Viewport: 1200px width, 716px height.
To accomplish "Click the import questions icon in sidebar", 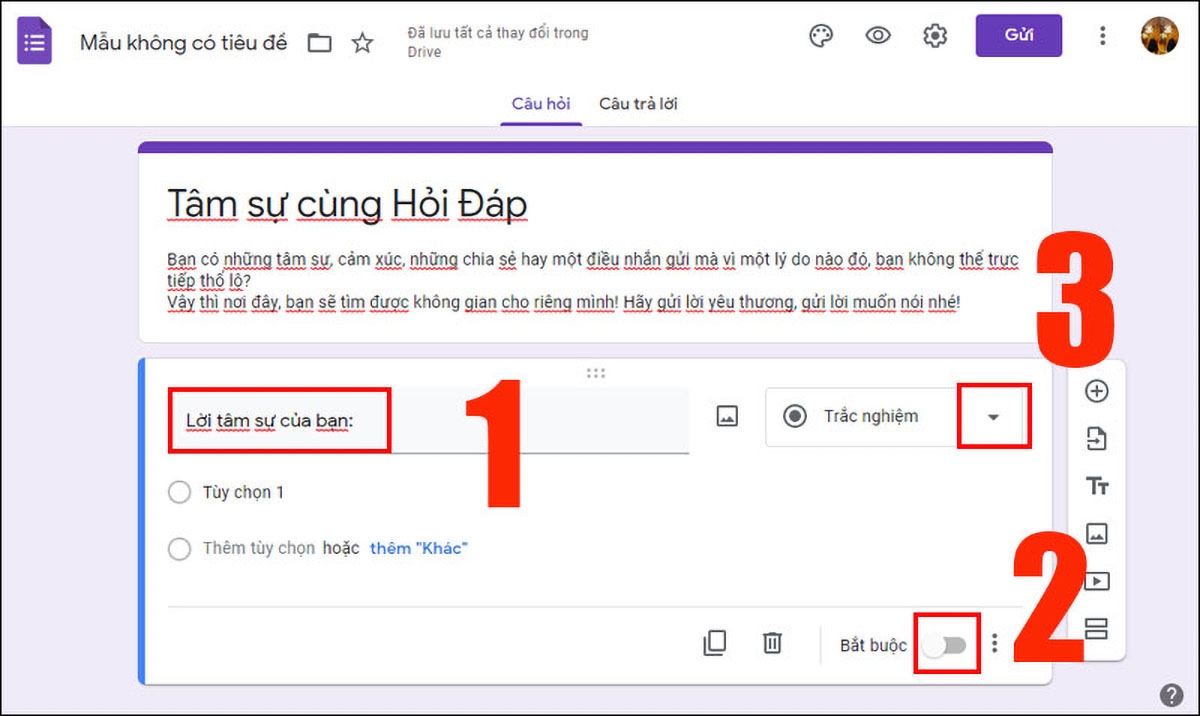I will pos(1097,439).
